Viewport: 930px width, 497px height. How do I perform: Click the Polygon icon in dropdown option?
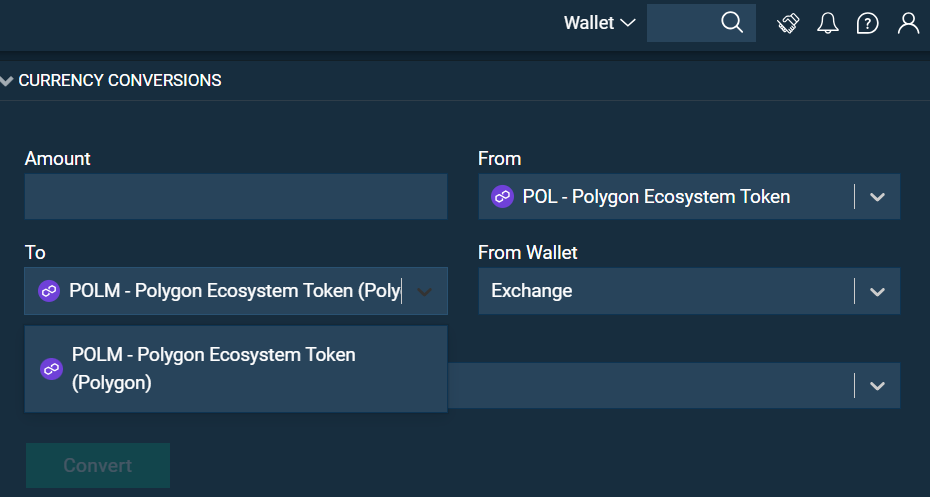coord(52,369)
